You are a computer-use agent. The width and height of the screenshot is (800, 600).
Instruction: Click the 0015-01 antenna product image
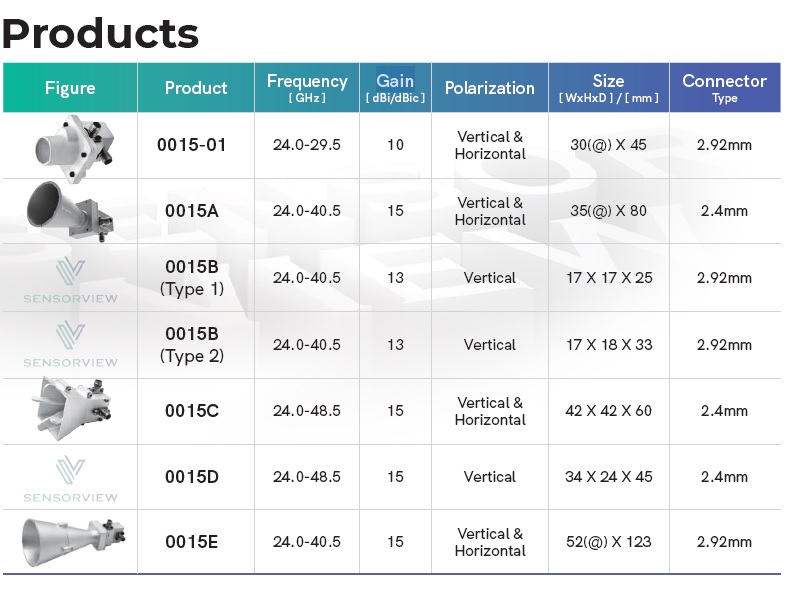[x=70, y=146]
